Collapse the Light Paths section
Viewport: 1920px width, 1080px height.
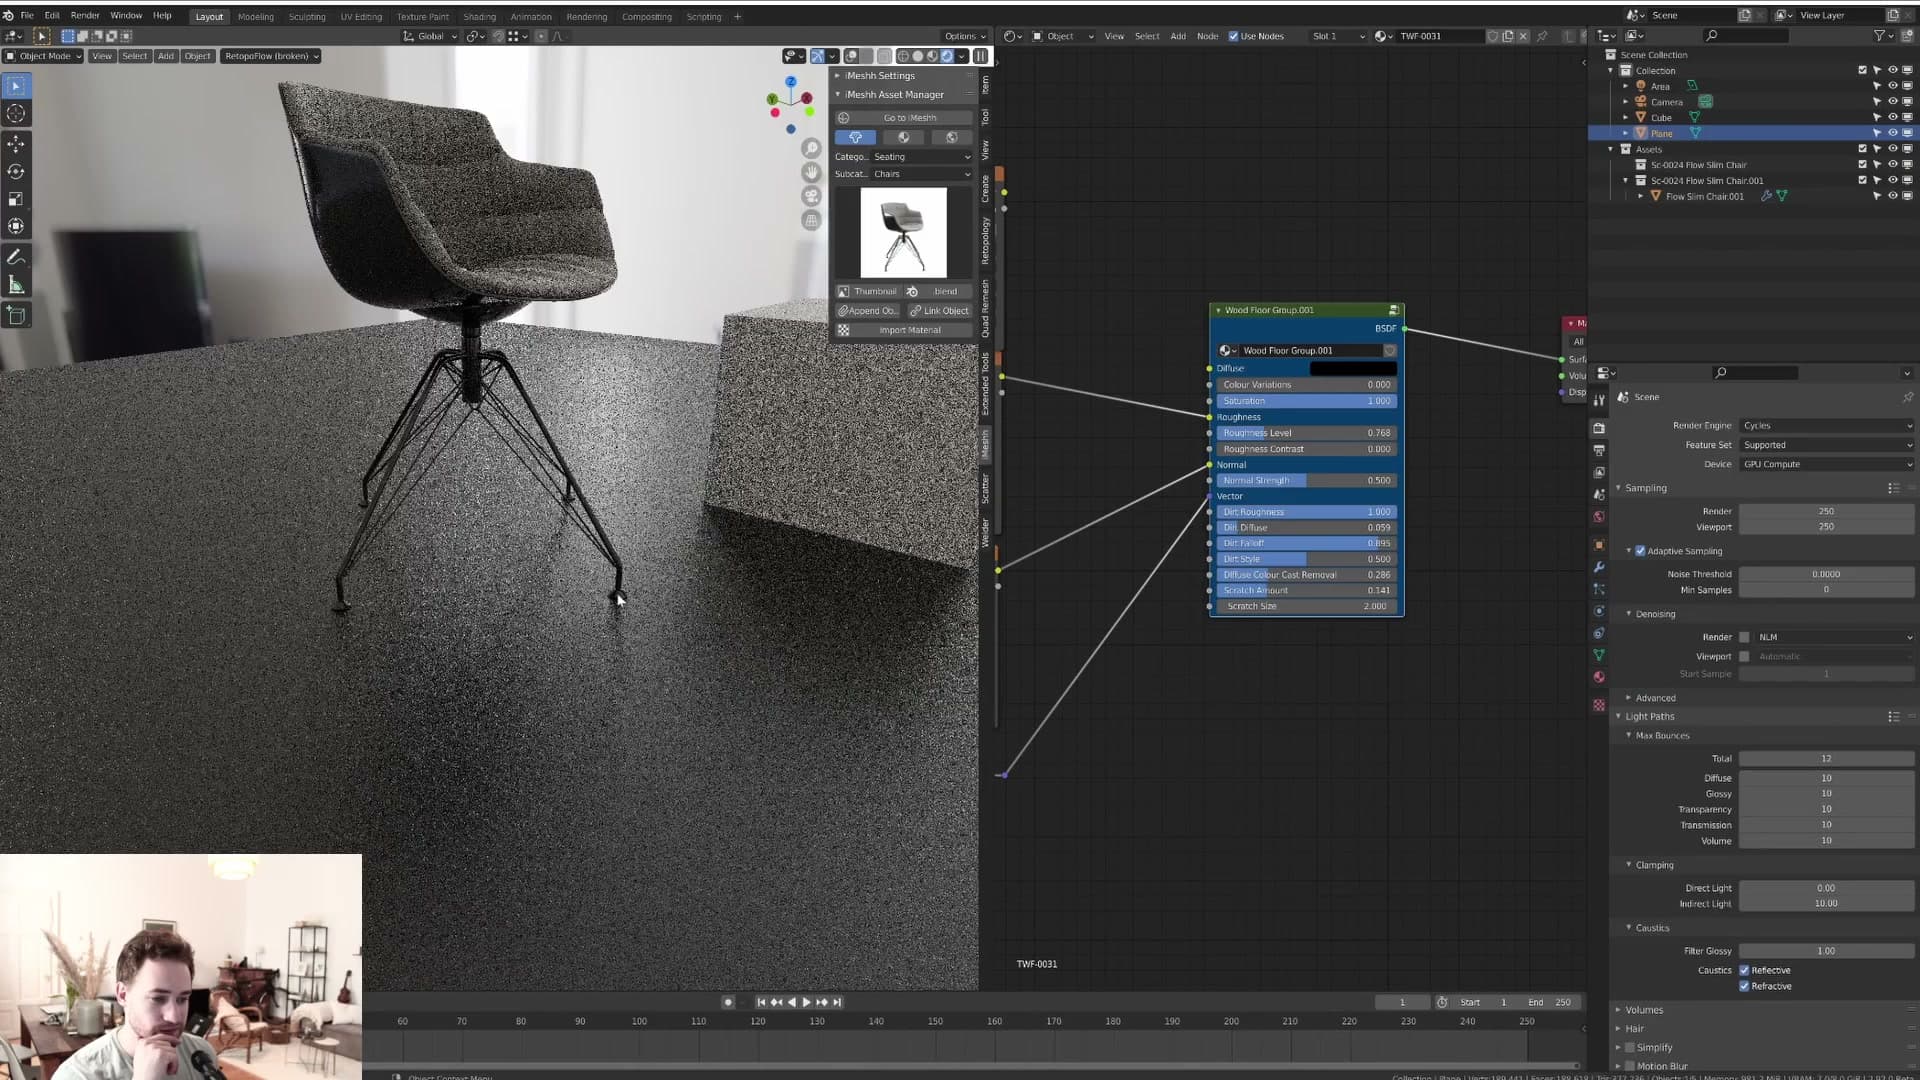[x=1650, y=716]
